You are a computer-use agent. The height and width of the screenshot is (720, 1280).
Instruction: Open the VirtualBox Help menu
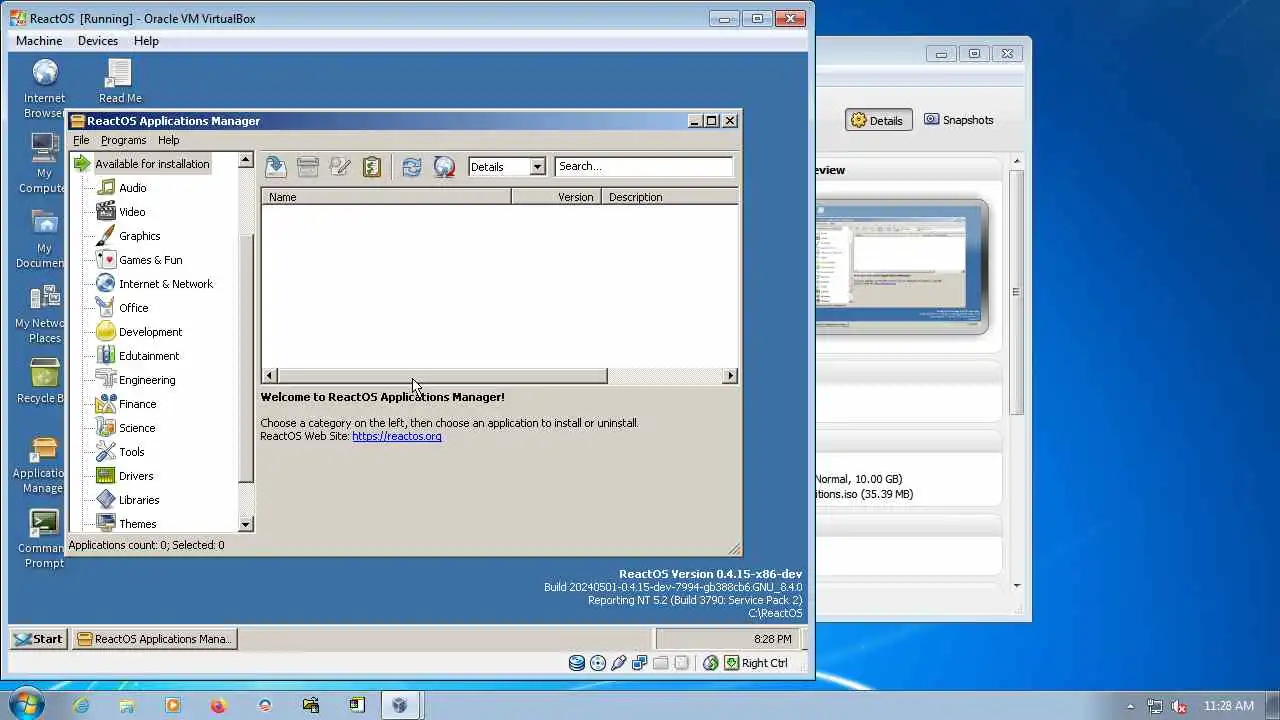(146, 41)
